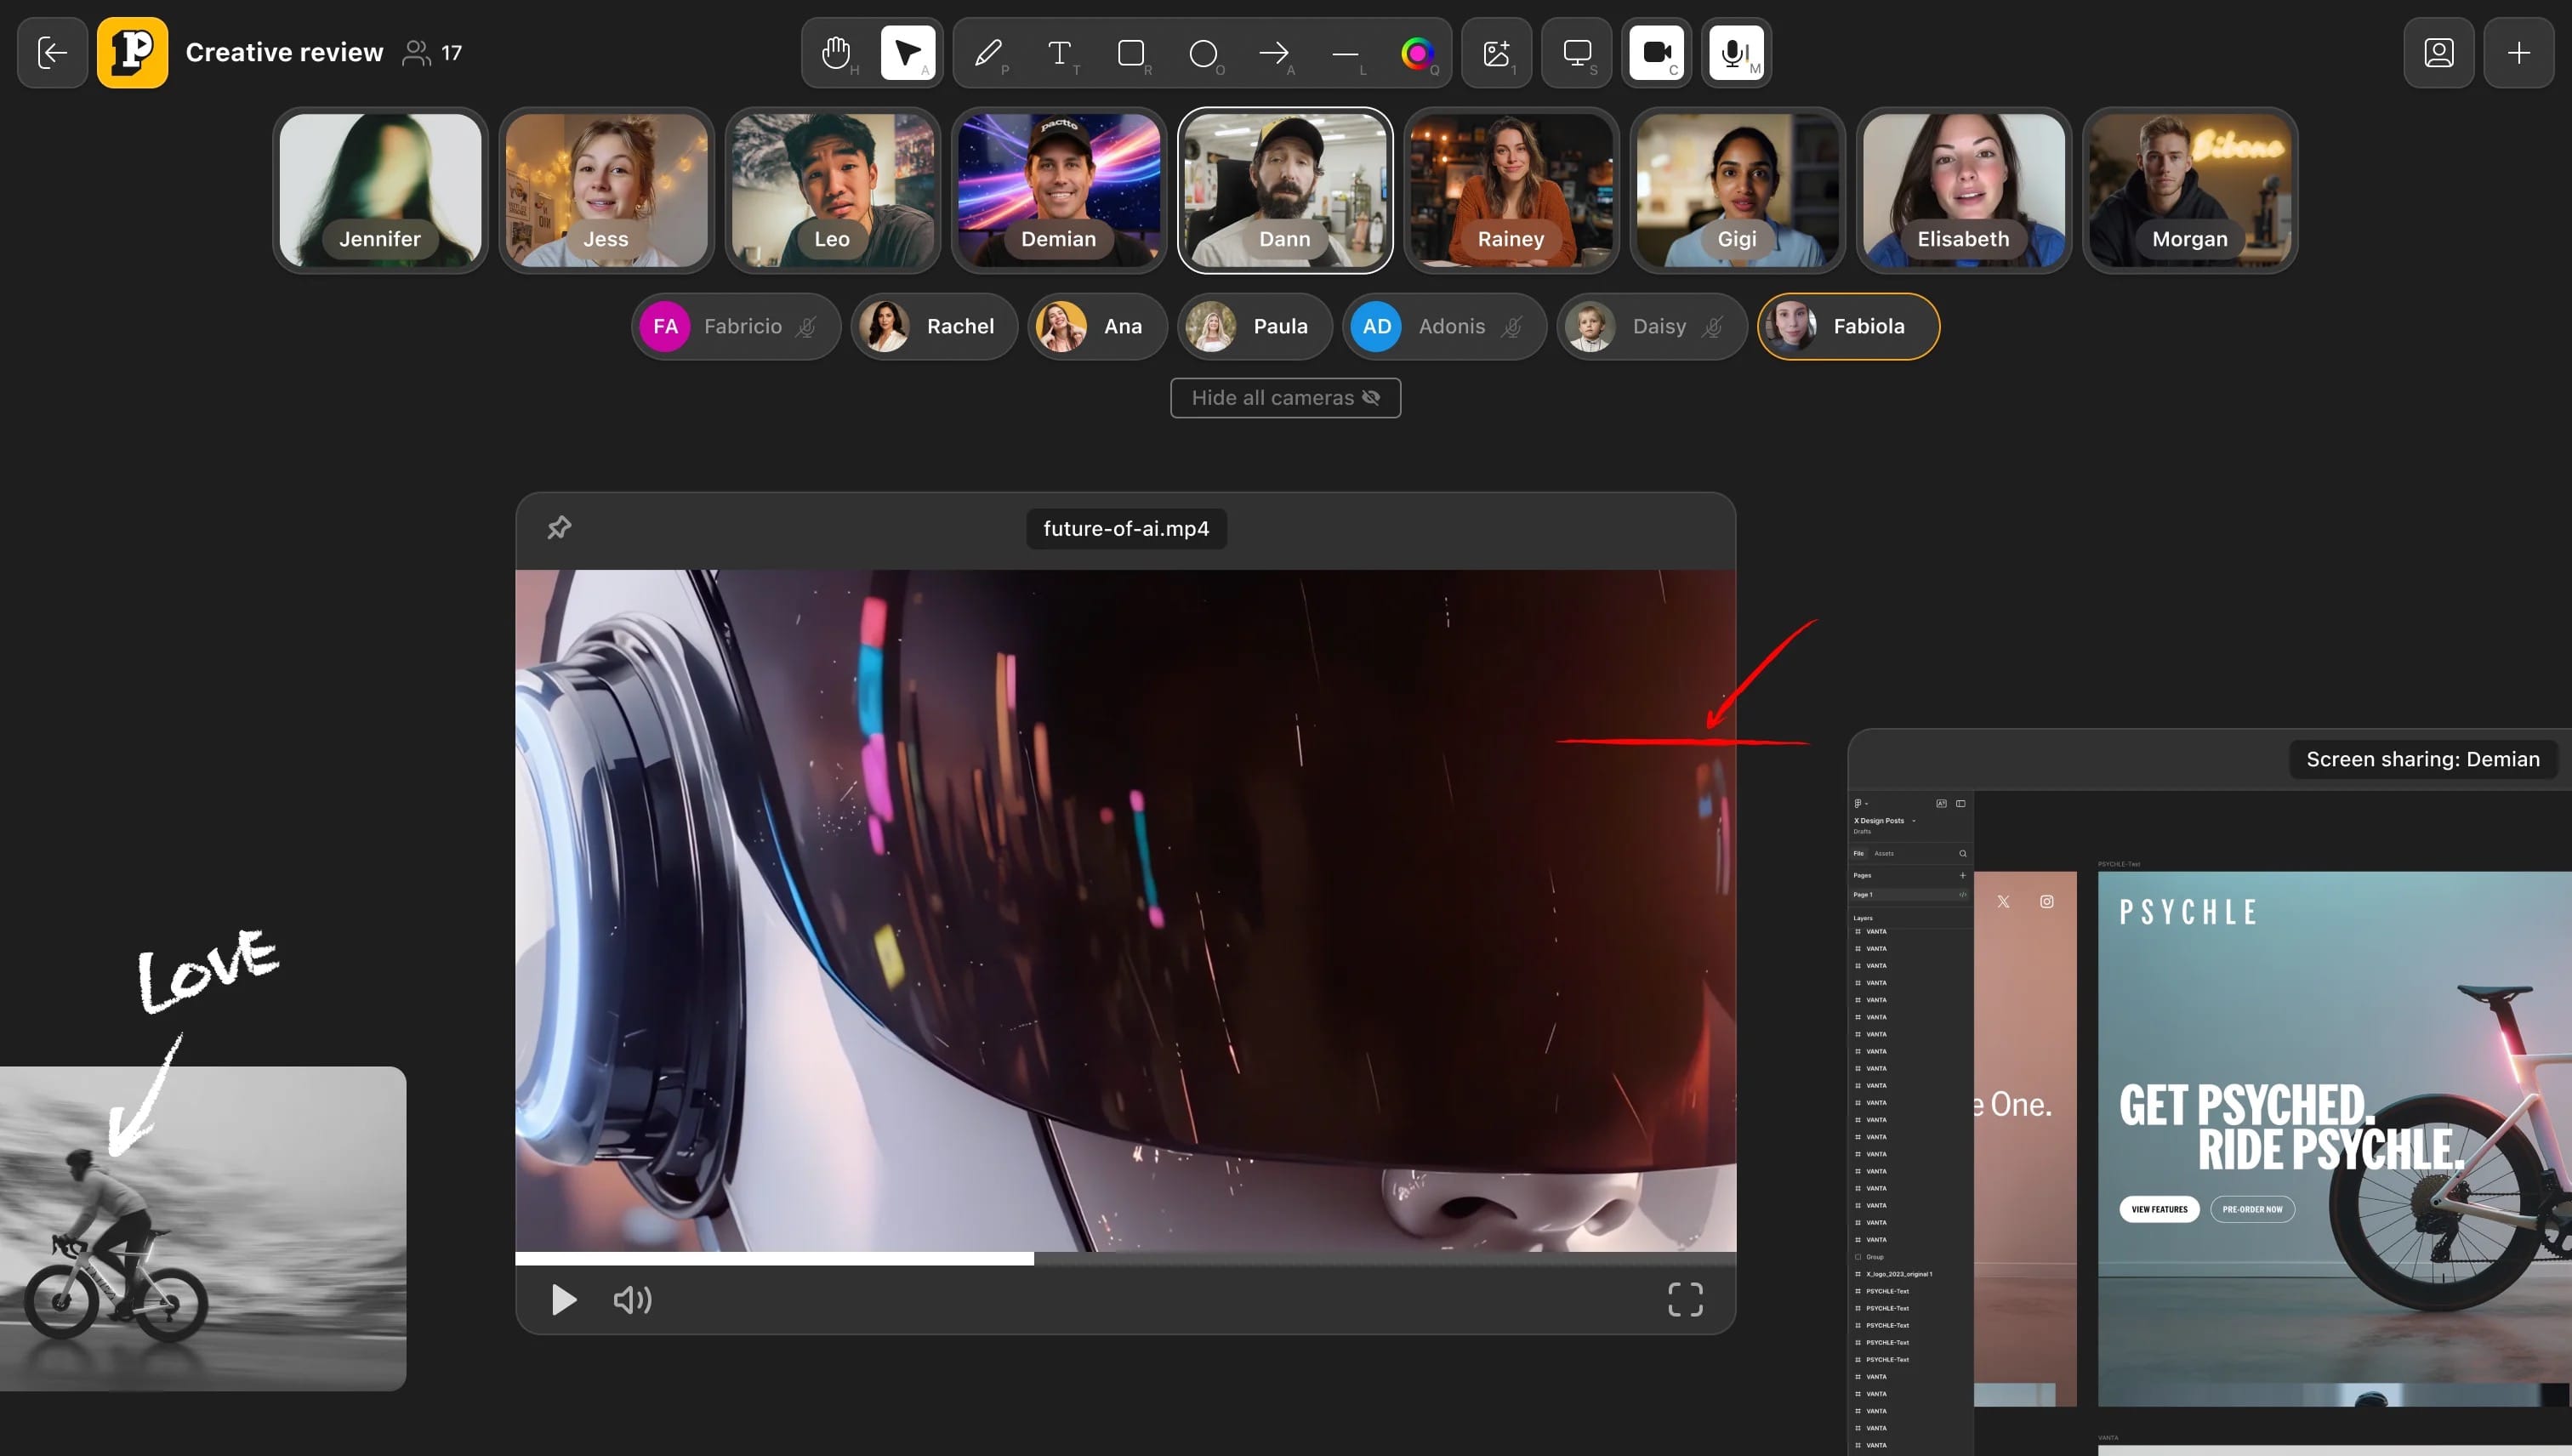Leave the Creative review board

tap(51, 52)
